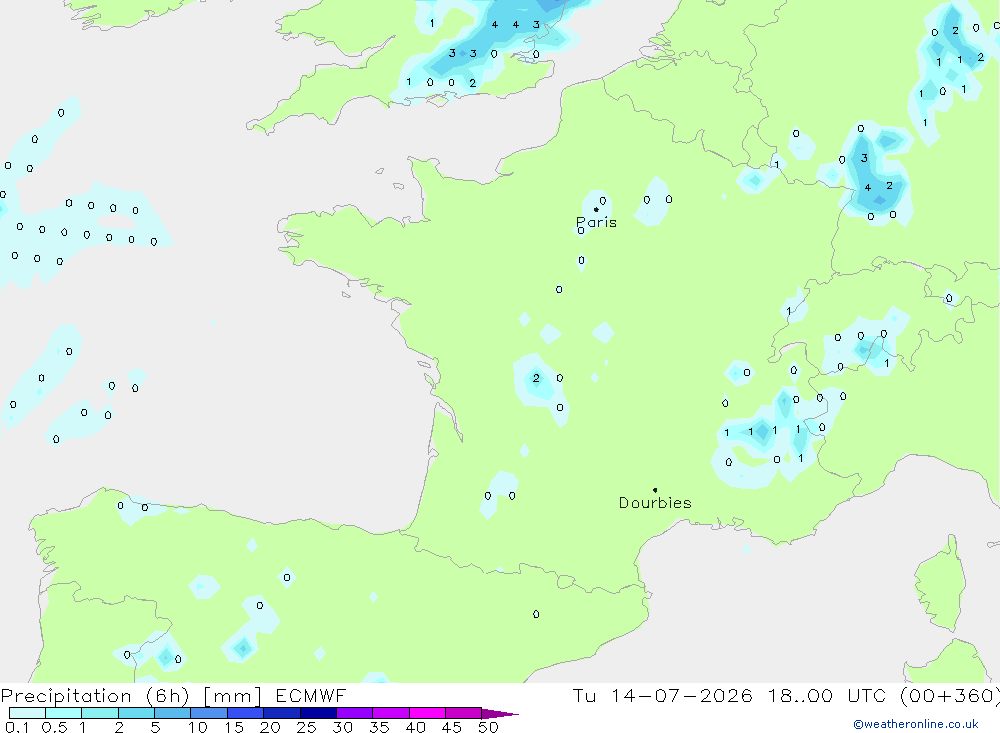Click the dark blue 25 mm legend swatch
The width and height of the screenshot is (1000, 733).
pos(318,713)
